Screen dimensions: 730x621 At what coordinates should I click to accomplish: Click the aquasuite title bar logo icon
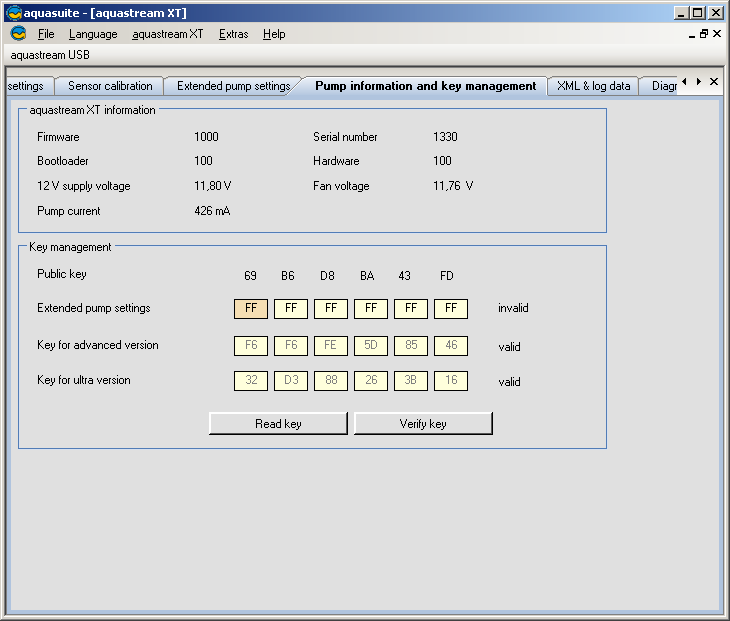click(14, 13)
